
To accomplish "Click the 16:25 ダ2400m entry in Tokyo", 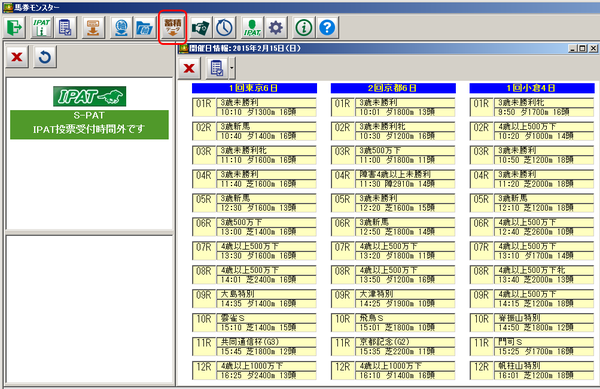I will coord(266,375).
